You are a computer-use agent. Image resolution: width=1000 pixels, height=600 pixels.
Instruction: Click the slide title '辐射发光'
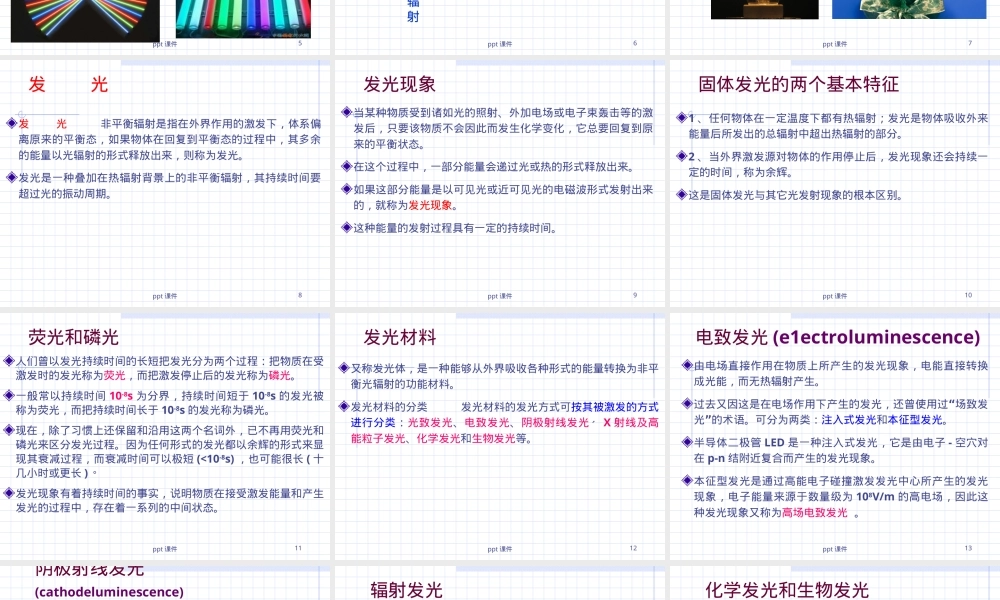pyautogui.click(x=406, y=590)
